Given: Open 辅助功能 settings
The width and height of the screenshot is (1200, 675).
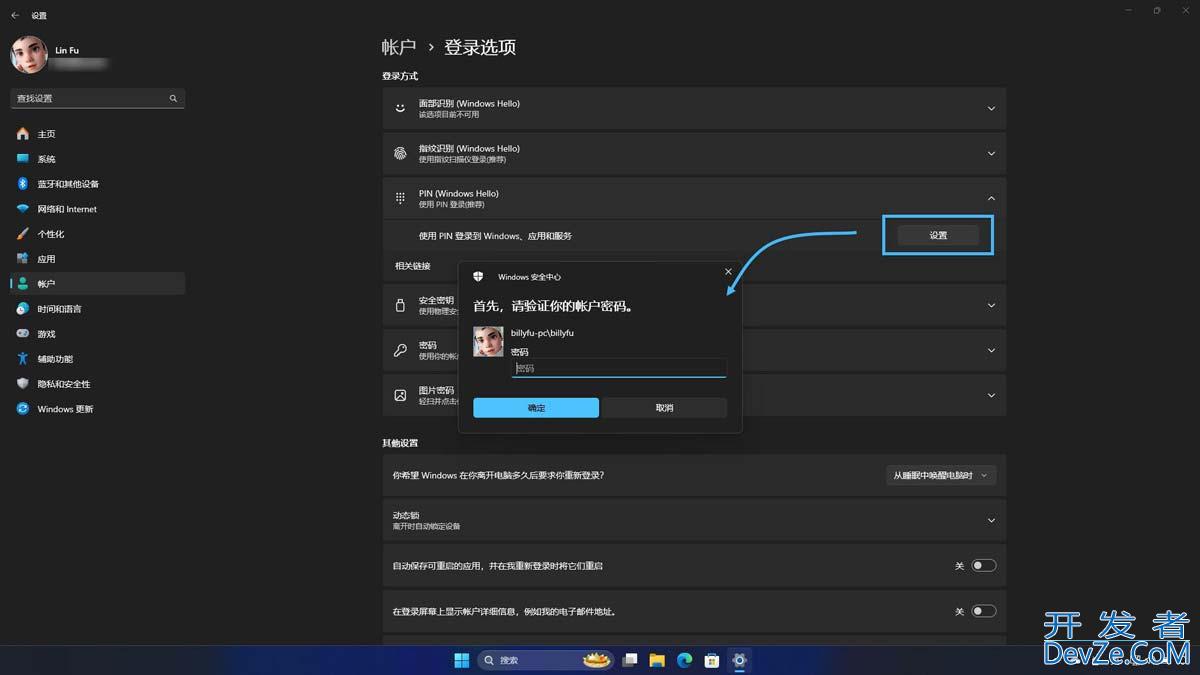Looking at the screenshot, I should tap(97, 359).
